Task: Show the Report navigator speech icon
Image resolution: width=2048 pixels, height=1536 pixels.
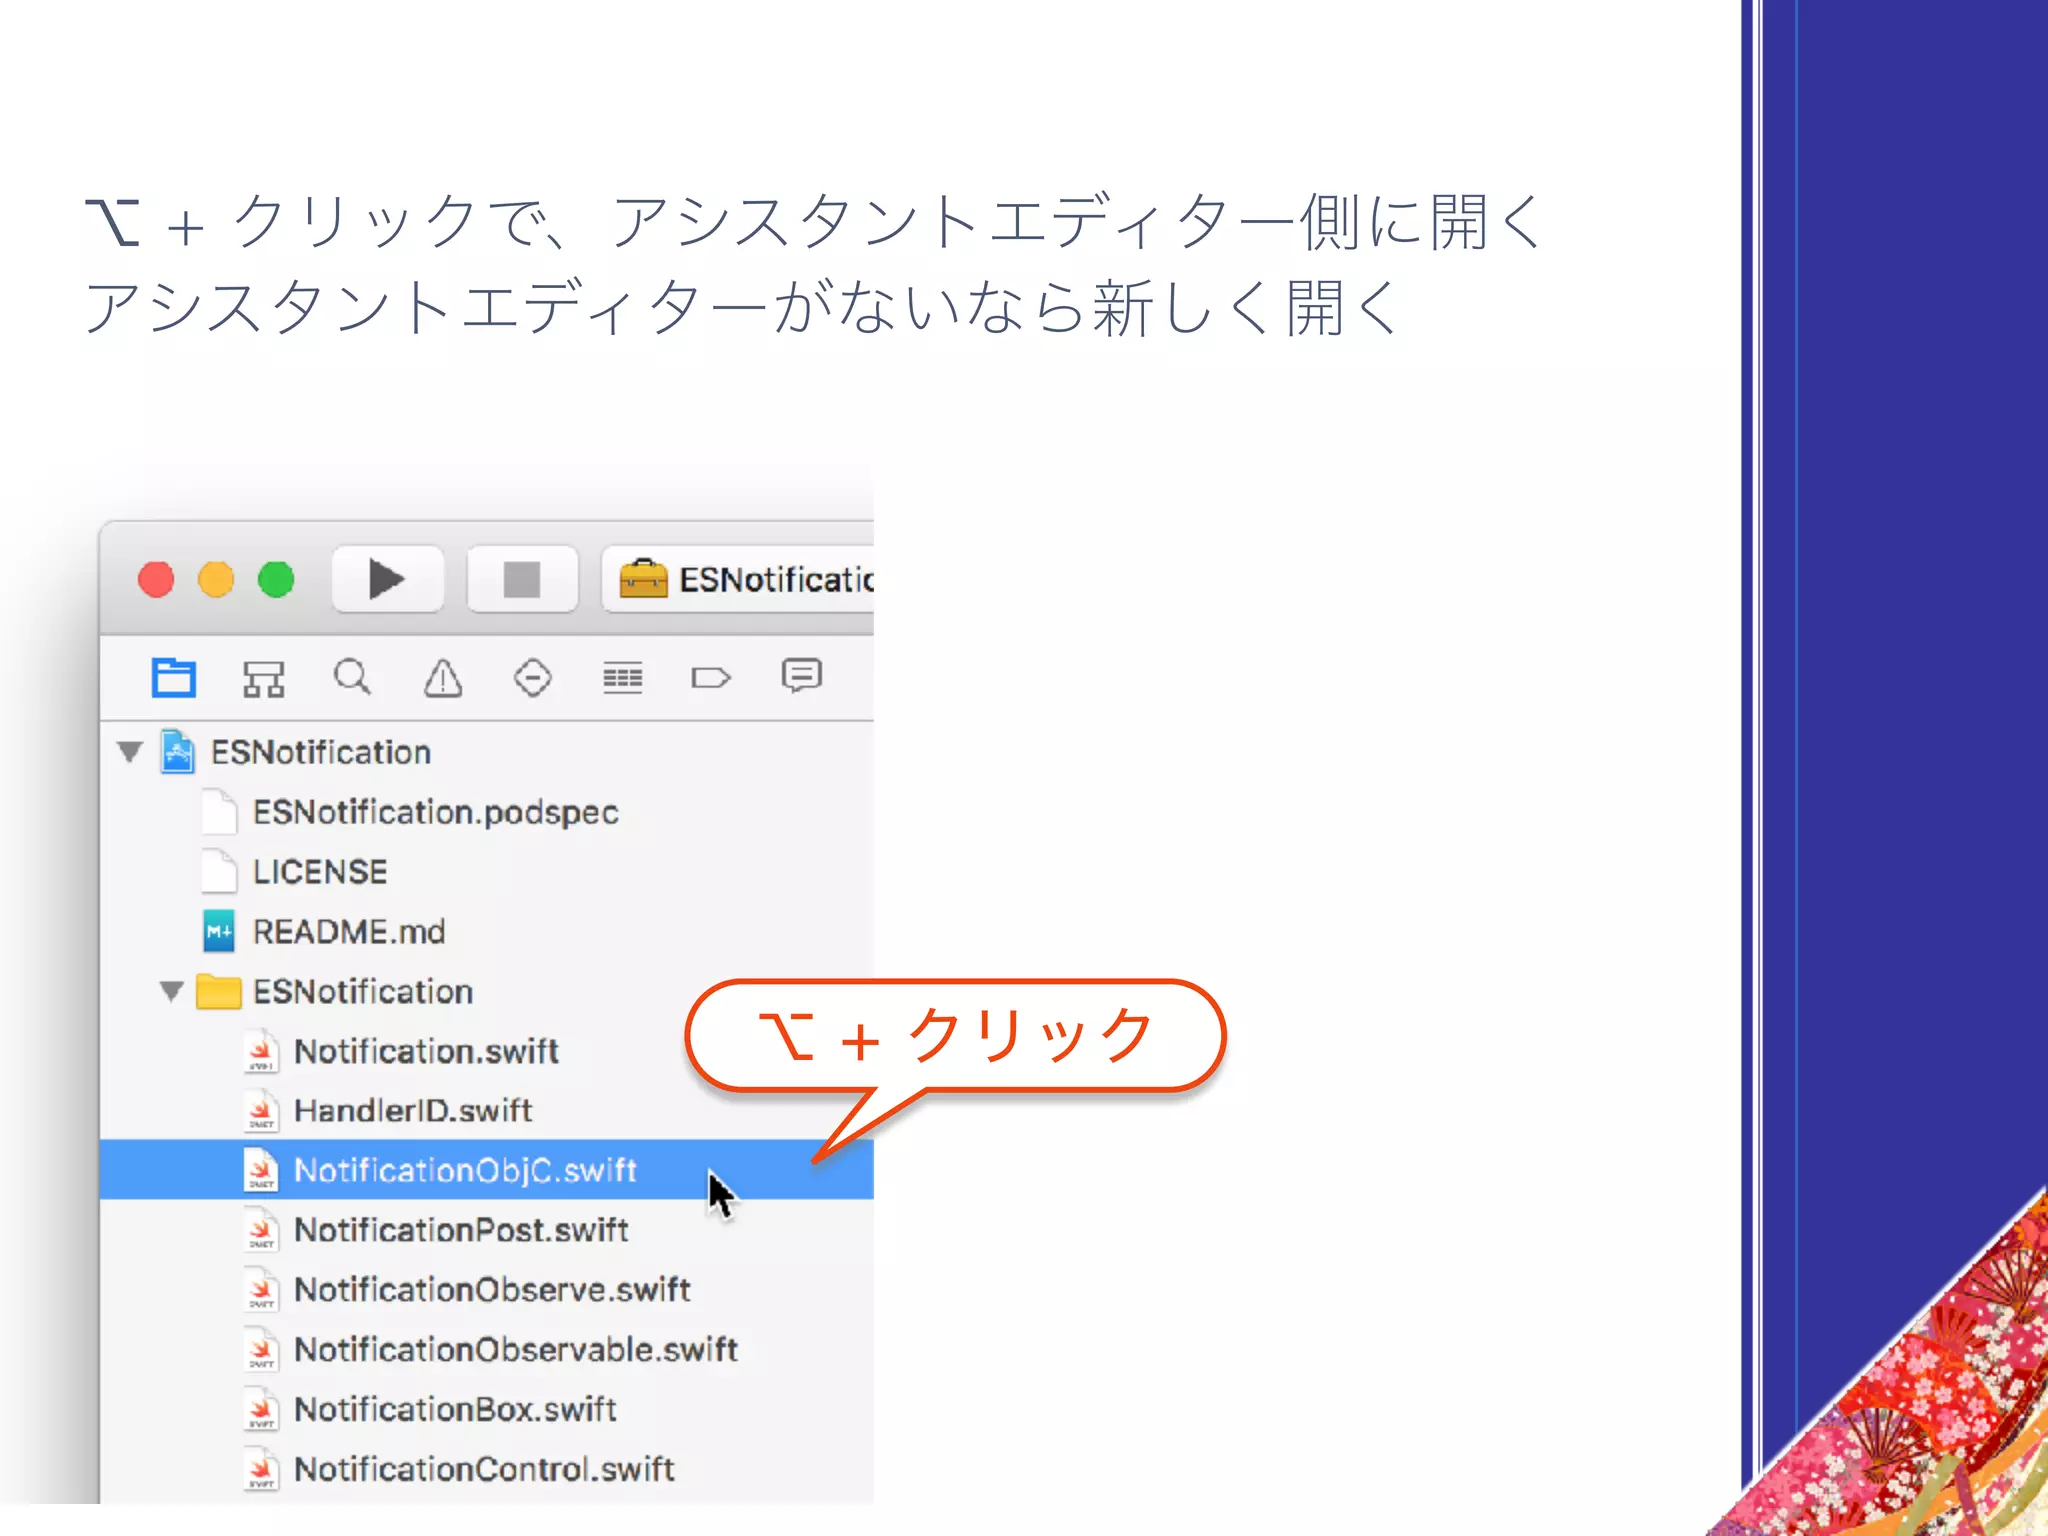Action: (x=801, y=676)
